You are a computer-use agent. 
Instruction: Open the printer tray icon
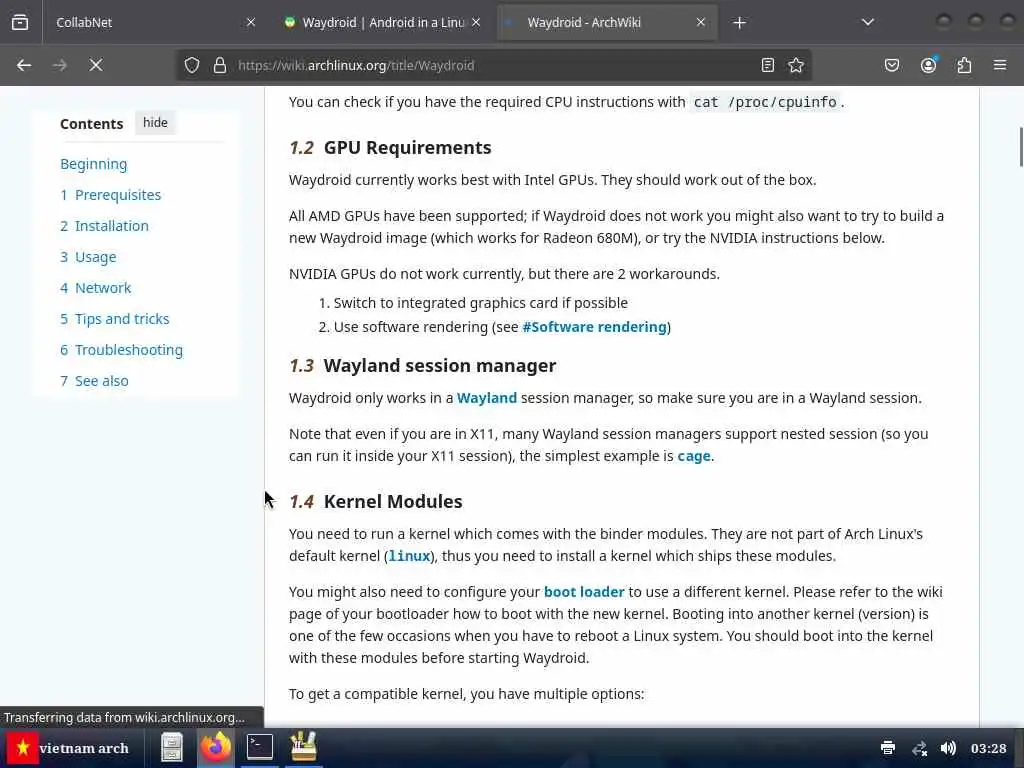[888, 748]
